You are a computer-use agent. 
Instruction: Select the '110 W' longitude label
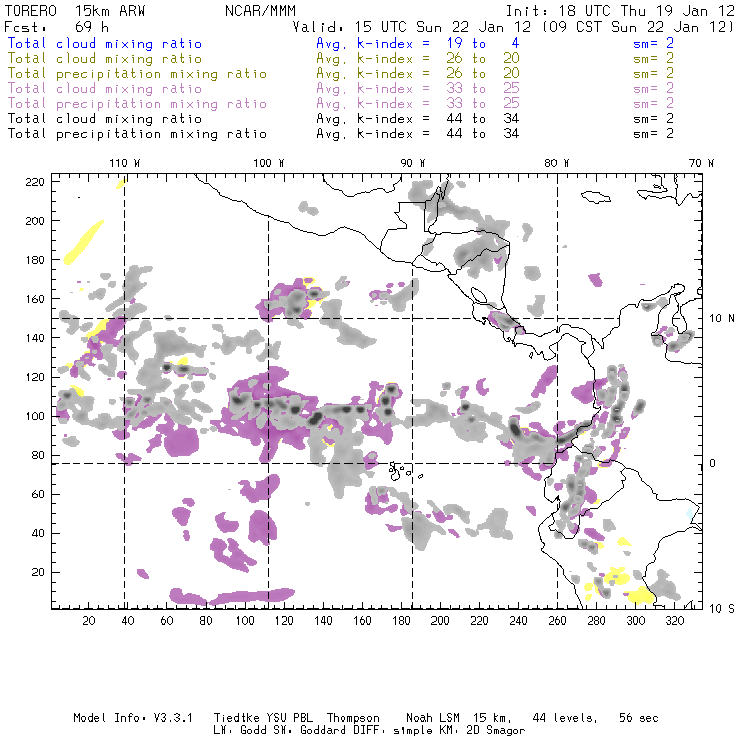point(125,163)
